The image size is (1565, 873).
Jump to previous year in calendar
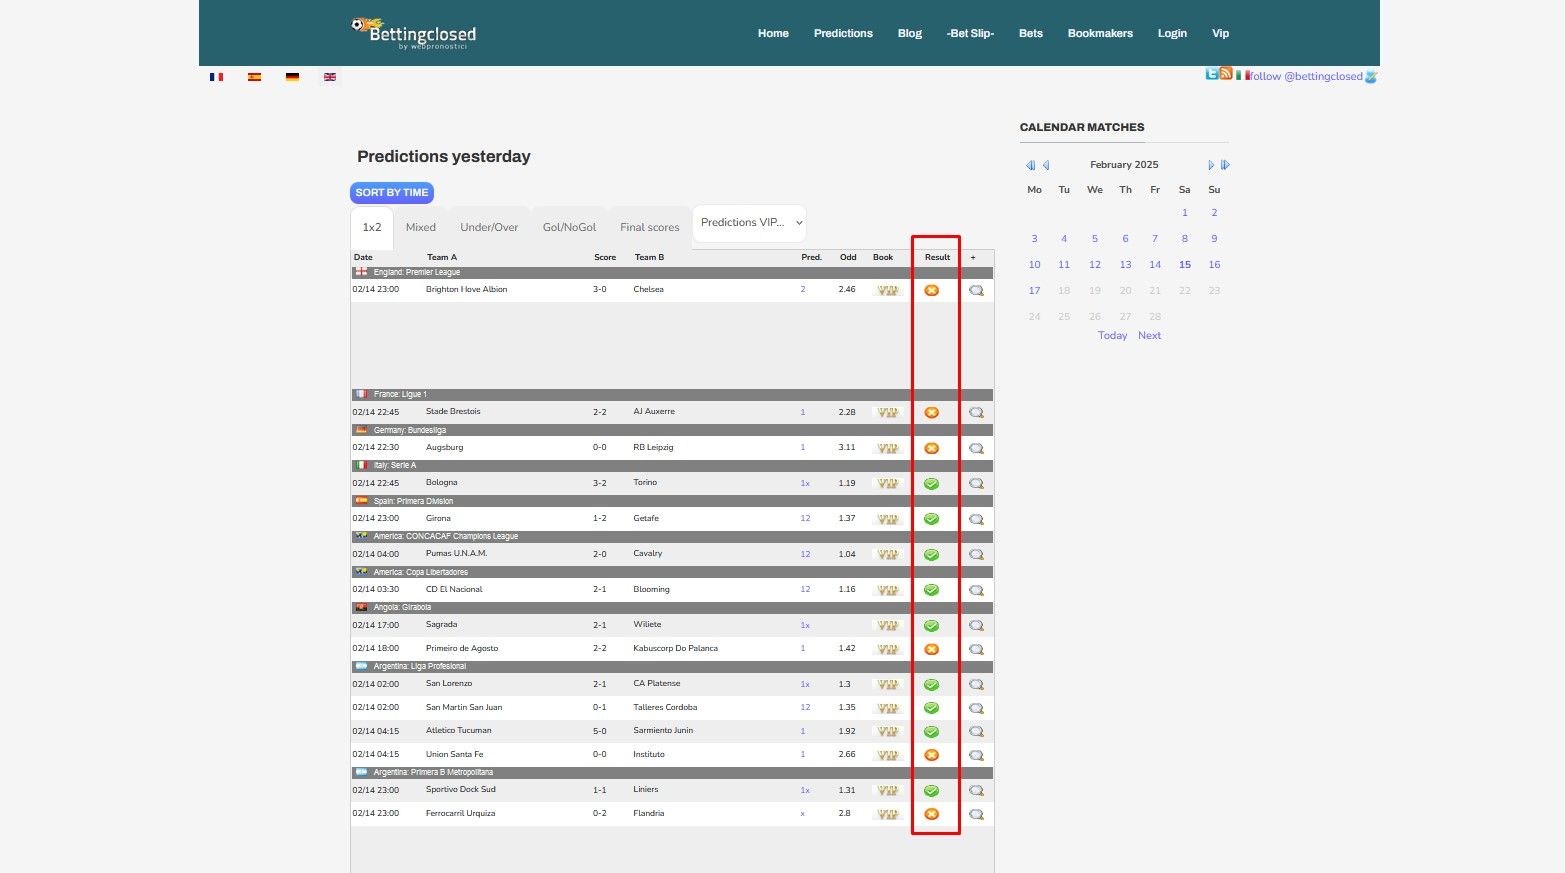[x=1030, y=165]
